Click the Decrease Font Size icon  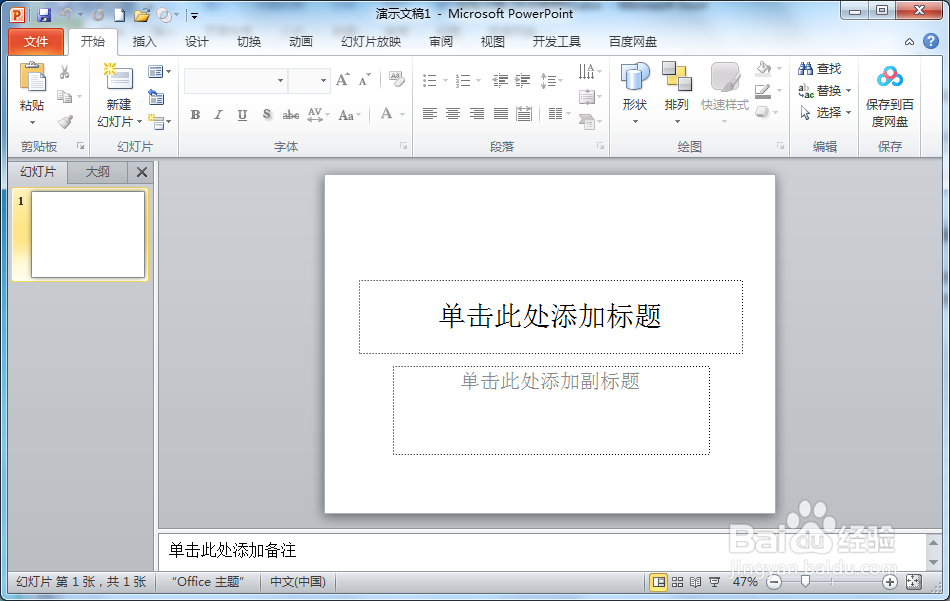(364, 80)
